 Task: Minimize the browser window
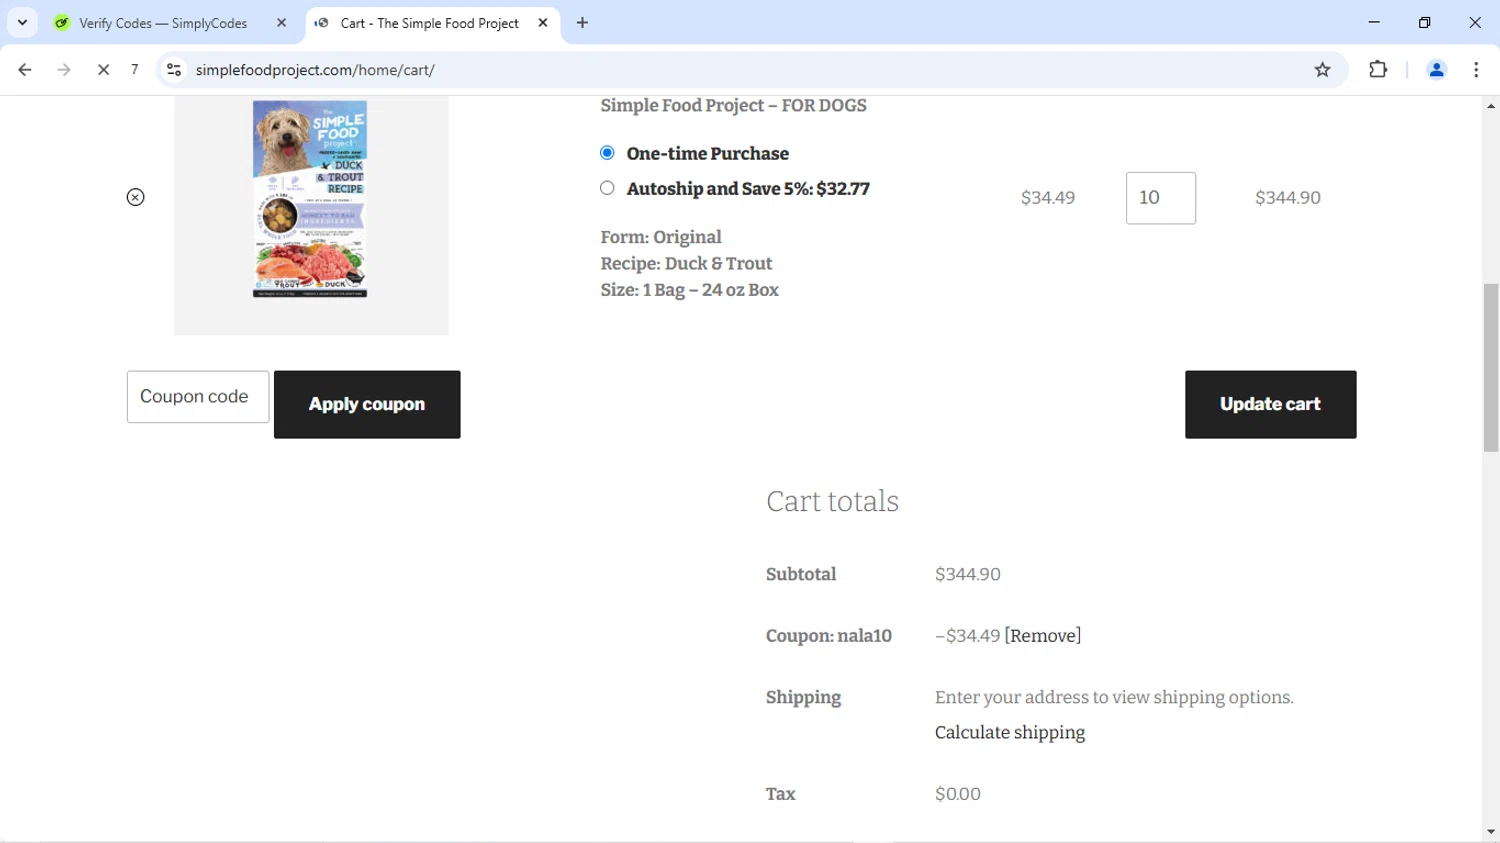coord(1374,22)
